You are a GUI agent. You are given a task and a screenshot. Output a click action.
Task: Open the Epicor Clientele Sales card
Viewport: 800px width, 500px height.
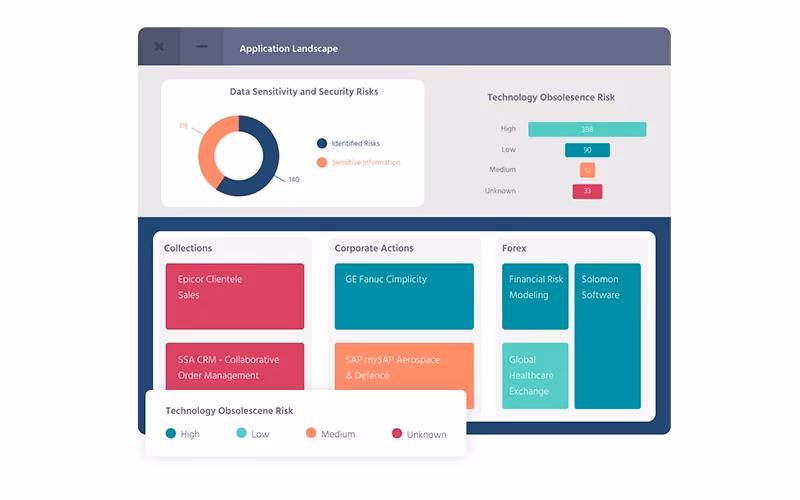pos(235,296)
